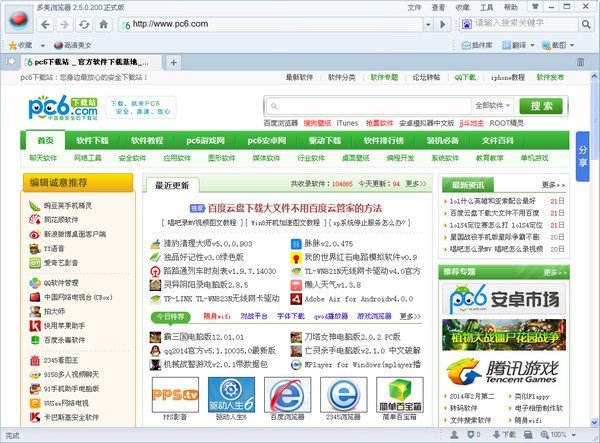Open the QQ下载 top link
The height and width of the screenshot is (443, 600).
(465, 77)
